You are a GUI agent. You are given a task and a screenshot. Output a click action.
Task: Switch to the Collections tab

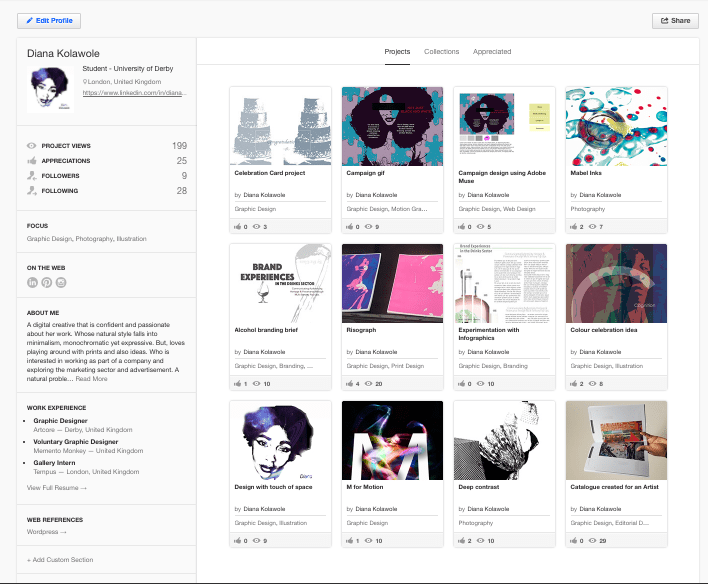click(441, 51)
